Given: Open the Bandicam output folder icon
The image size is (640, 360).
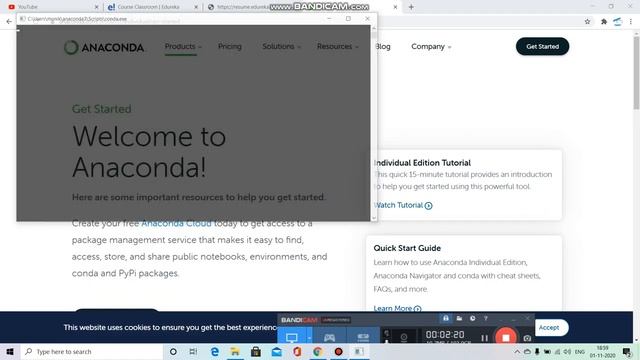Looking at the screenshot, I should (459, 318).
